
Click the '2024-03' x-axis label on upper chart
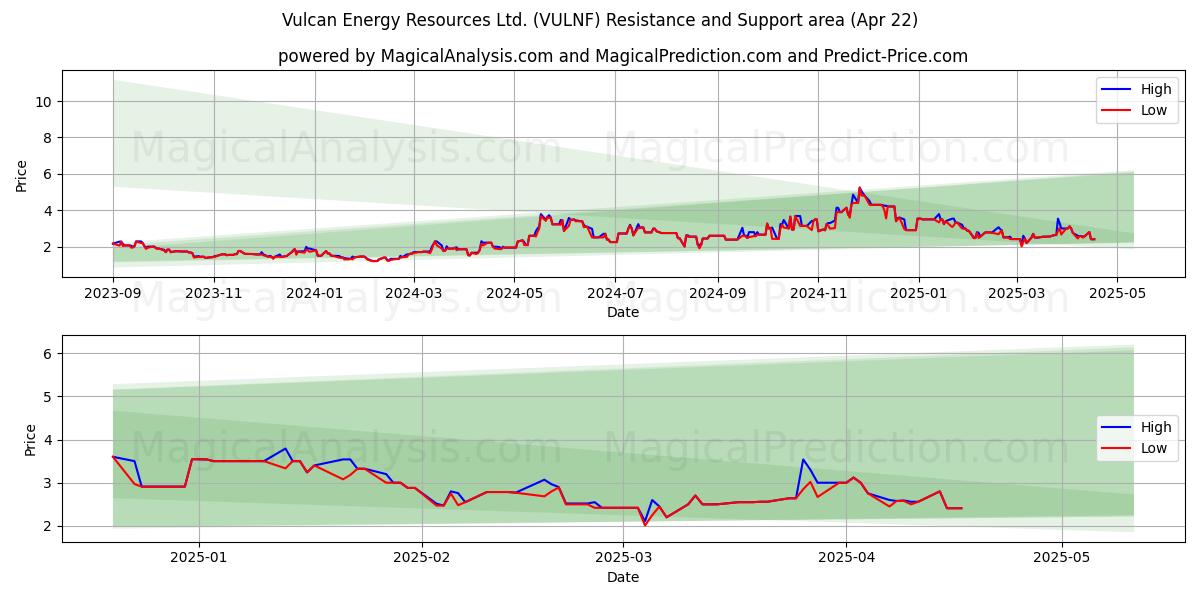[415, 294]
